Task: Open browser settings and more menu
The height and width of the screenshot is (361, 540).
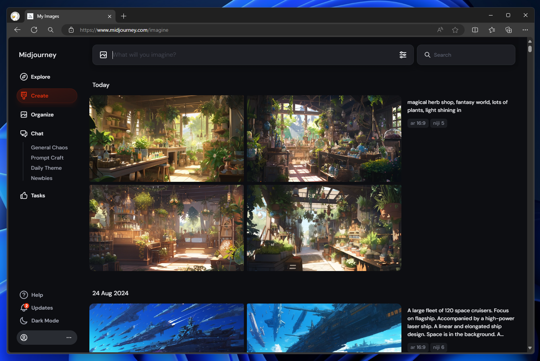Action: click(525, 30)
